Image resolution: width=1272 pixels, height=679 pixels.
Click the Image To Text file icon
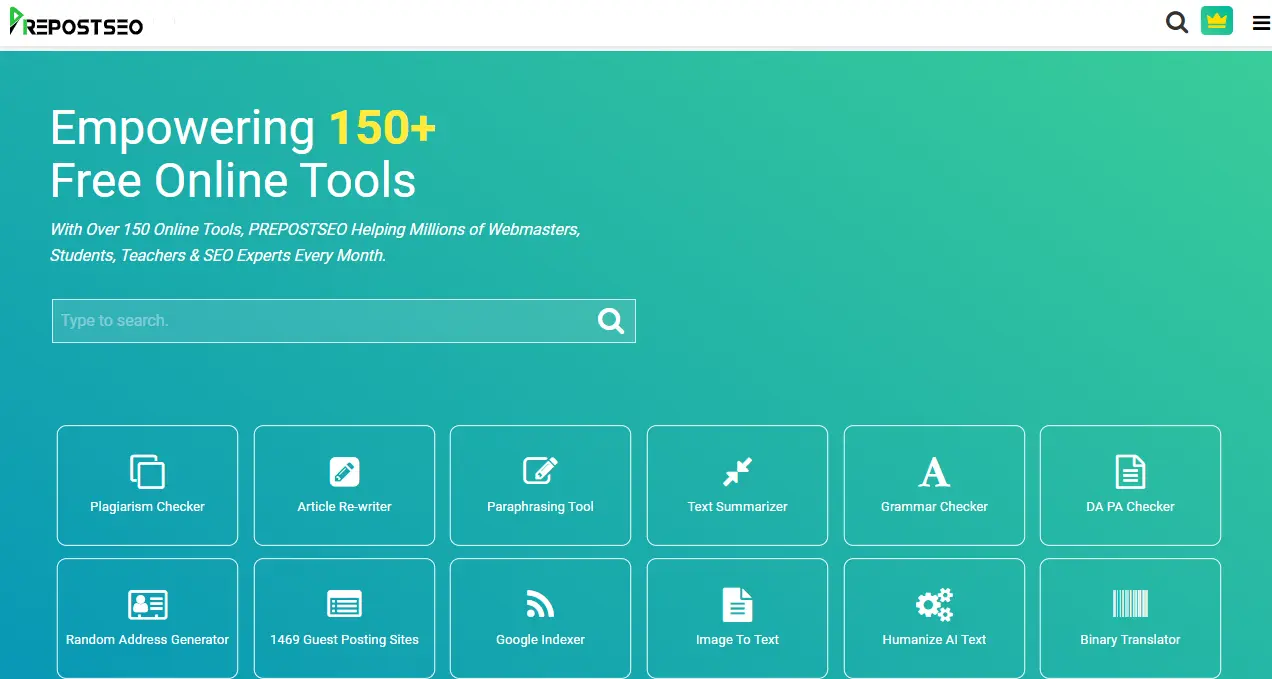tap(737, 604)
